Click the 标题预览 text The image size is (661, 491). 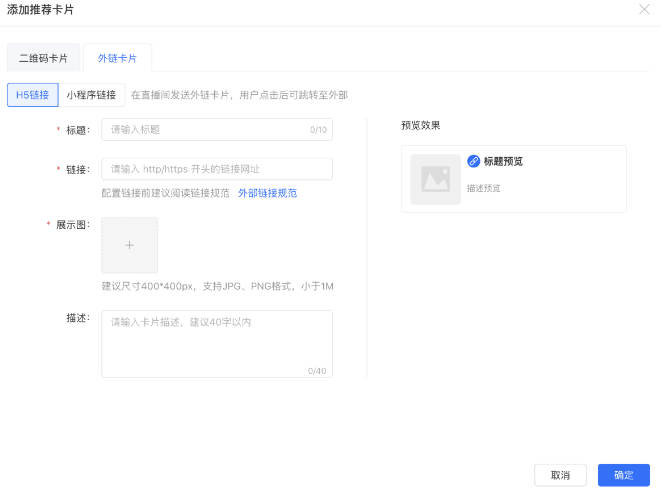pos(503,161)
